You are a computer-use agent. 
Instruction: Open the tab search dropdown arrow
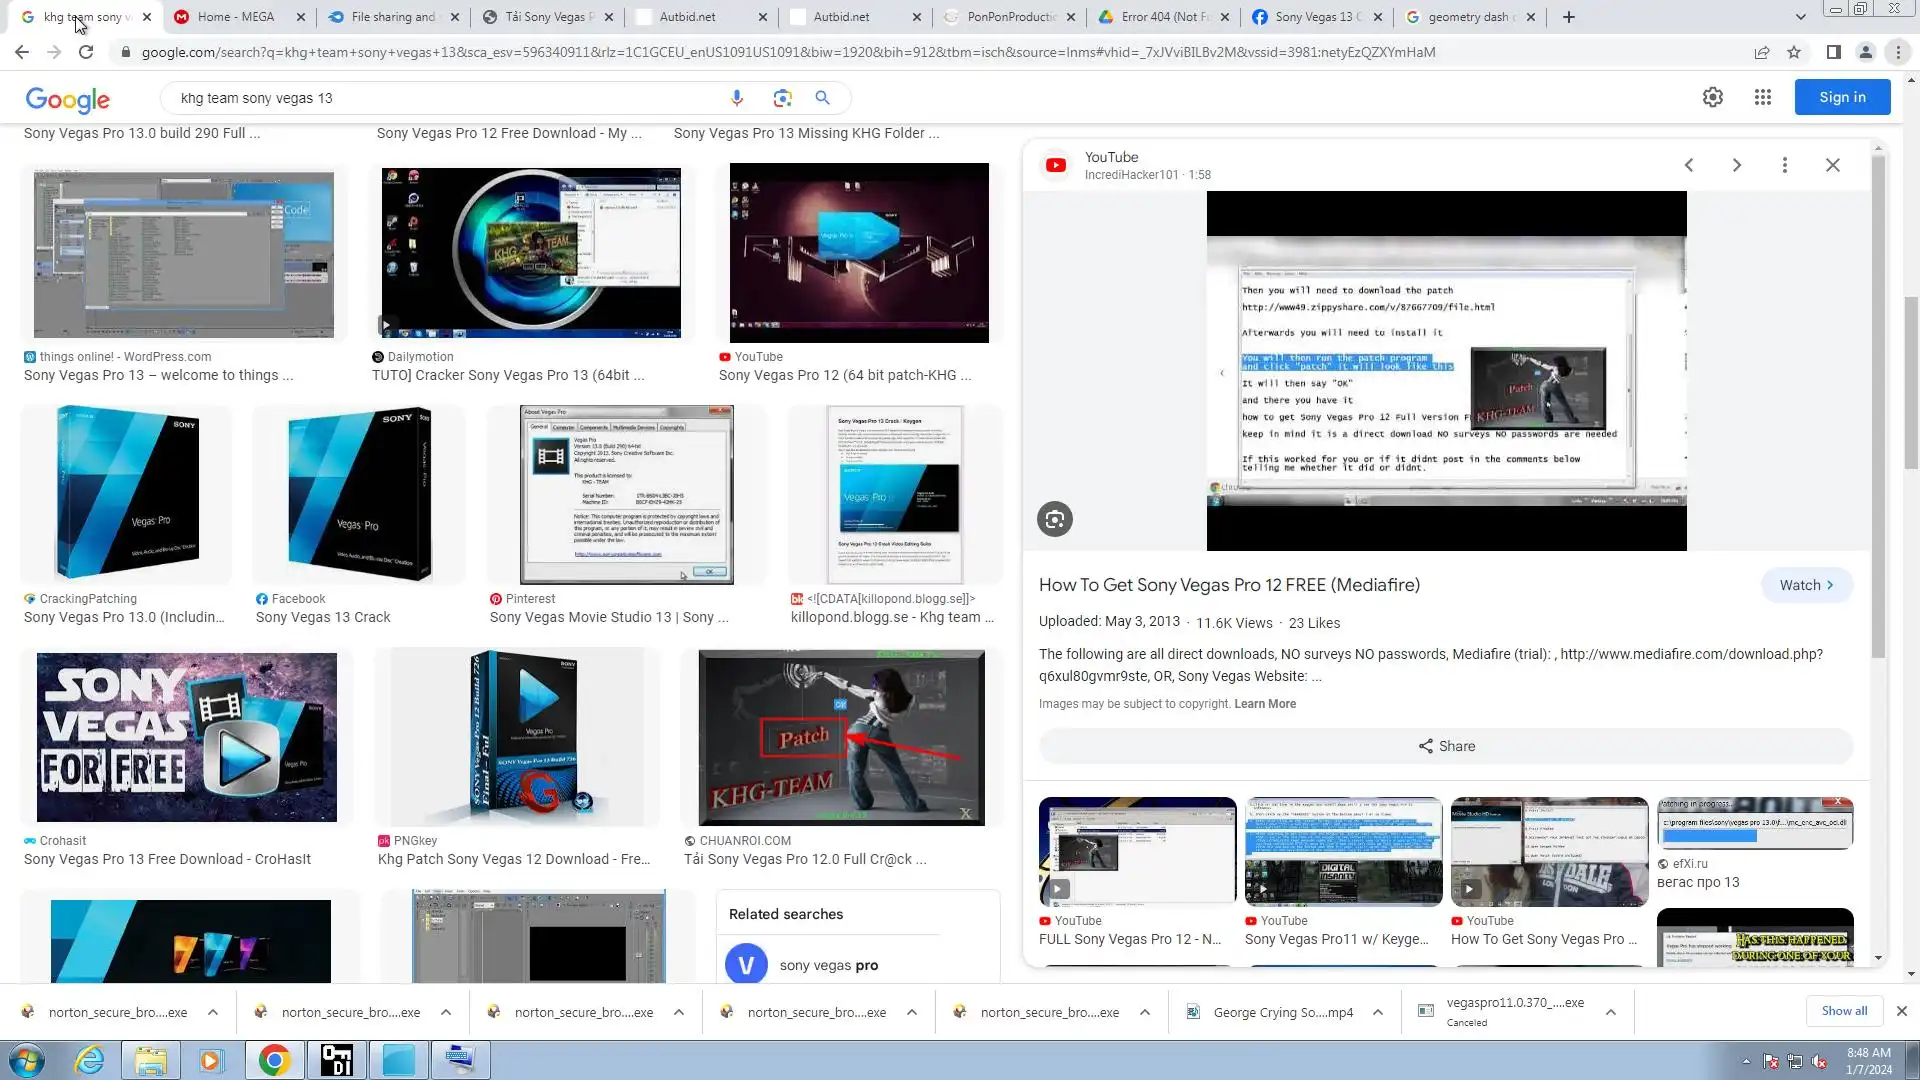coord(1801,17)
